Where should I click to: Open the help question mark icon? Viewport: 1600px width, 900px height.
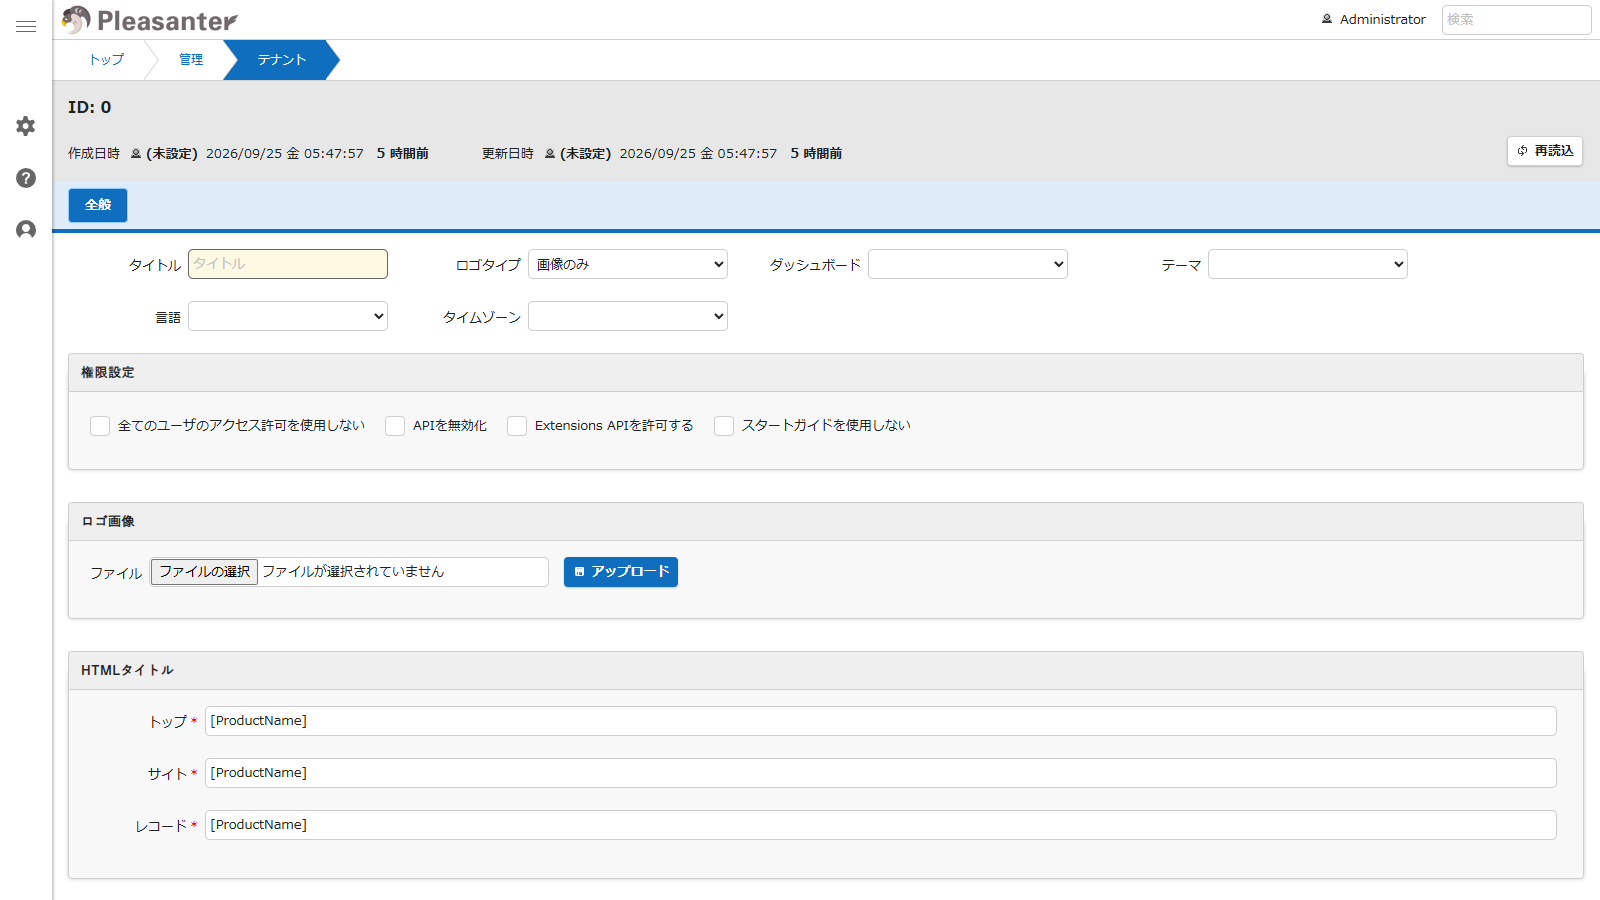26,178
